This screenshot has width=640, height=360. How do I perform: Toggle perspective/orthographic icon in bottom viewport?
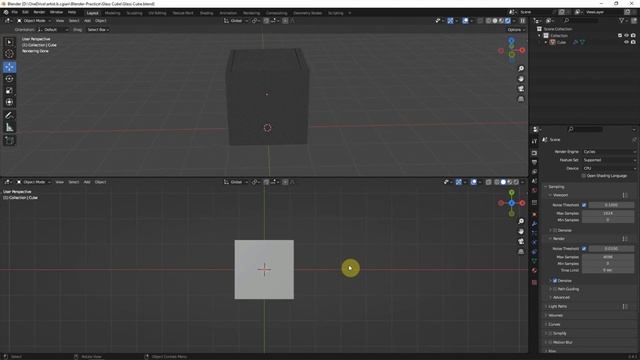pyautogui.click(x=521, y=252)
